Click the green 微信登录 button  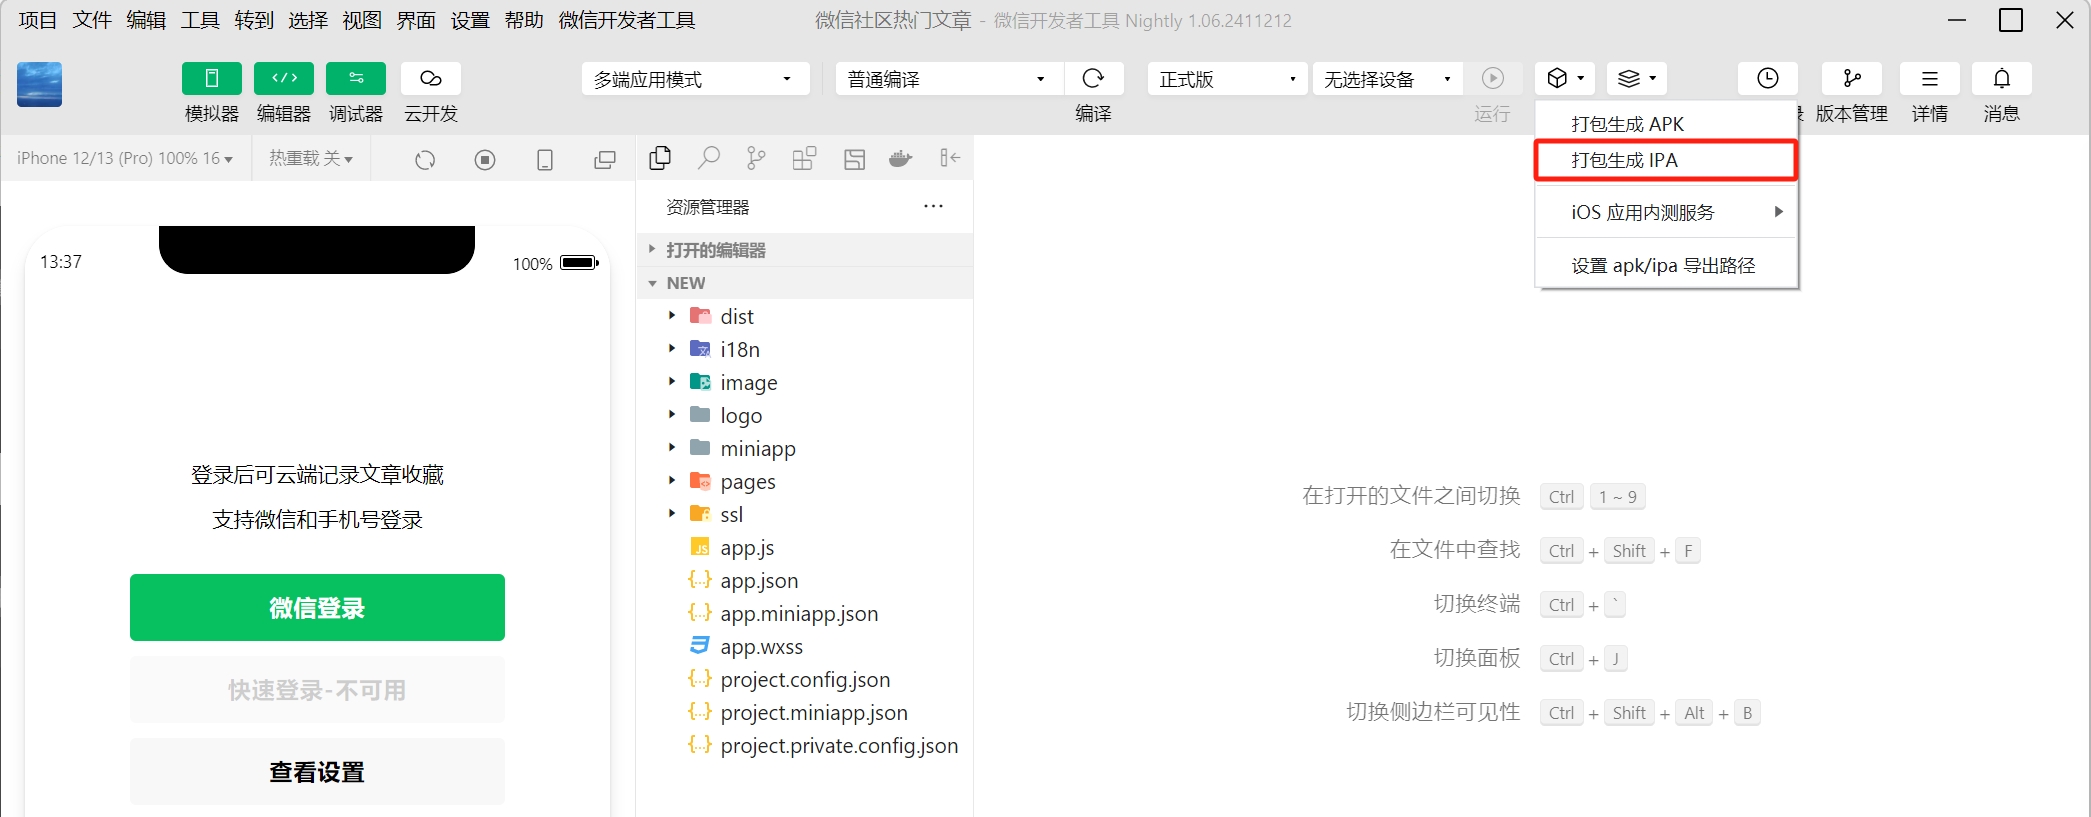click(x=317, y=607)
